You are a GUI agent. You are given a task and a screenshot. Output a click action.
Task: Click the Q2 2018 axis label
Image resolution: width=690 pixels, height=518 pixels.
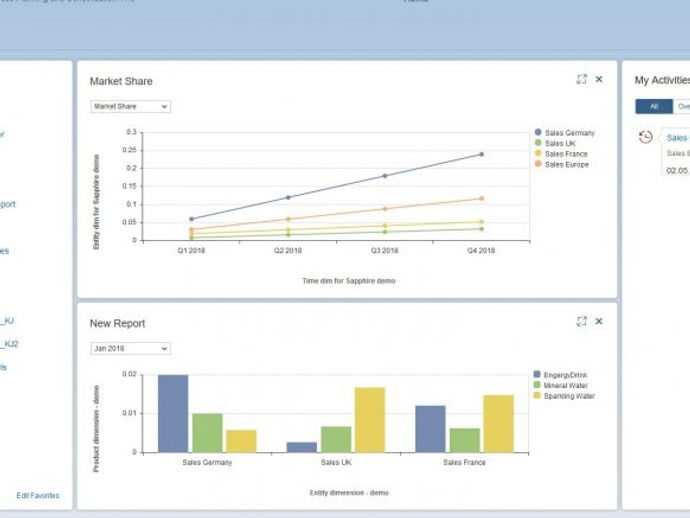288,250
